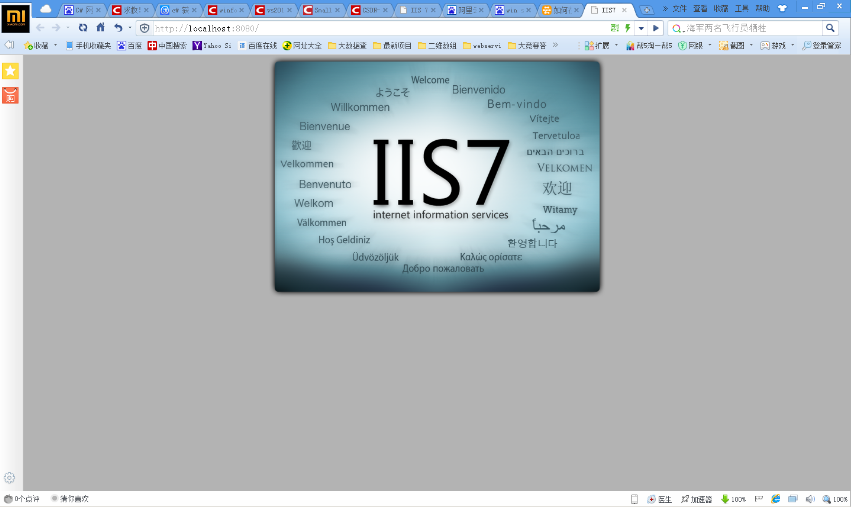
Task: Open the yellow star favorites sidebar icon
Action: pos(10,71)
